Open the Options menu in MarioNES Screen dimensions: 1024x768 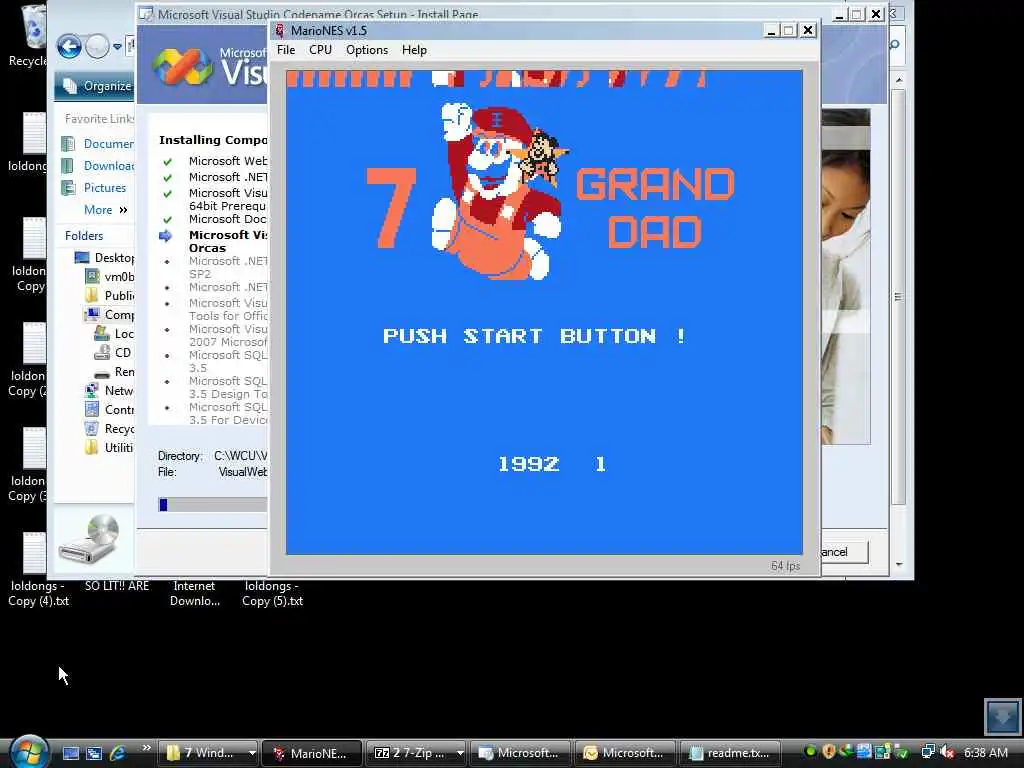point(366,50)
